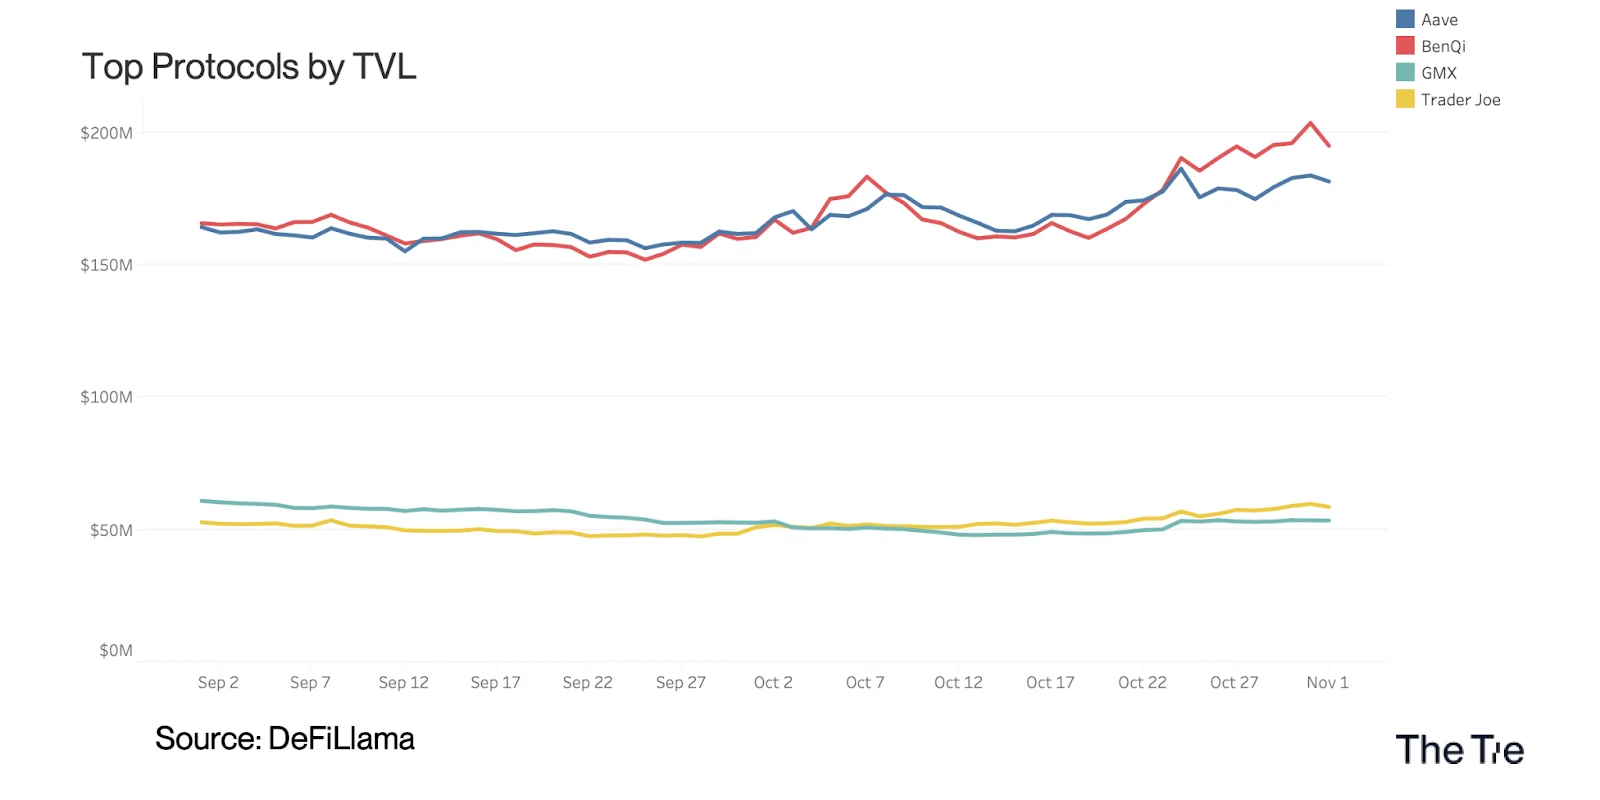Click the Aave blue legend swatch

click(x=1405, y=19)
